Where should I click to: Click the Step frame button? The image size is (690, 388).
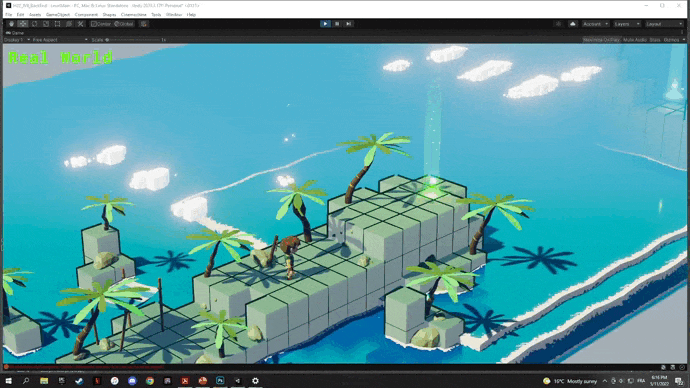(x=348, y=24)
